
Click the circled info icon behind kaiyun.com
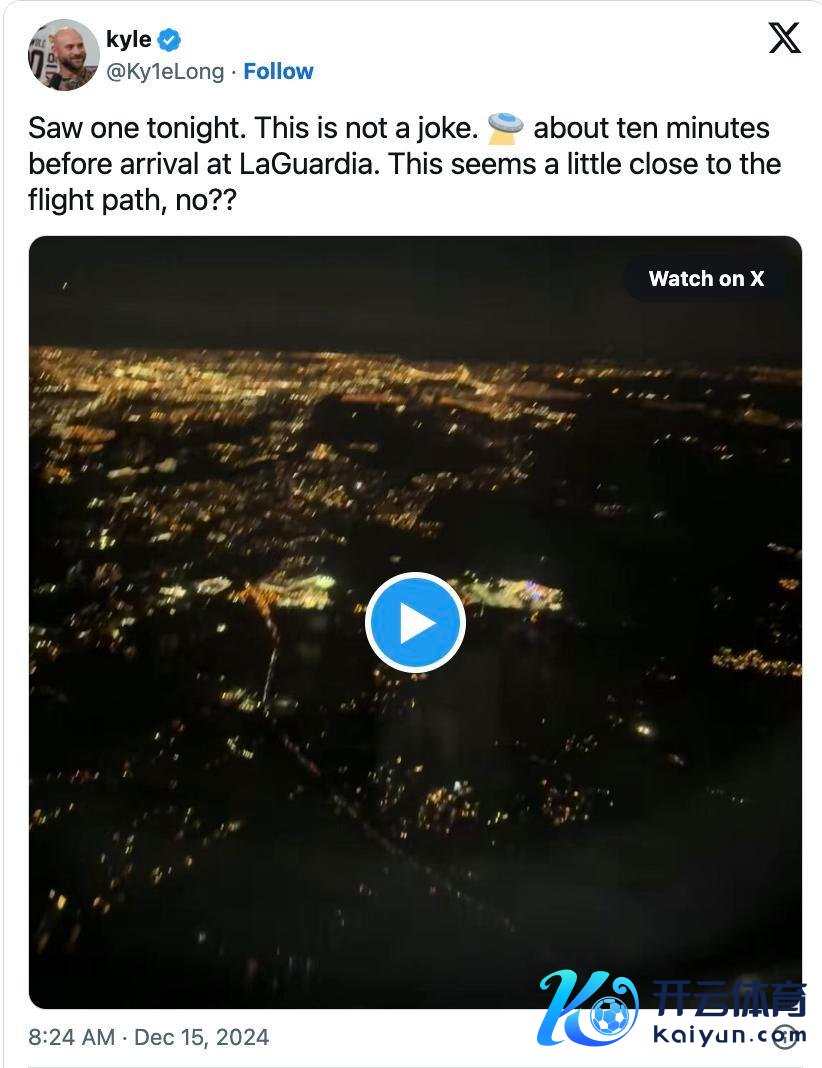tap(786, 1037)
